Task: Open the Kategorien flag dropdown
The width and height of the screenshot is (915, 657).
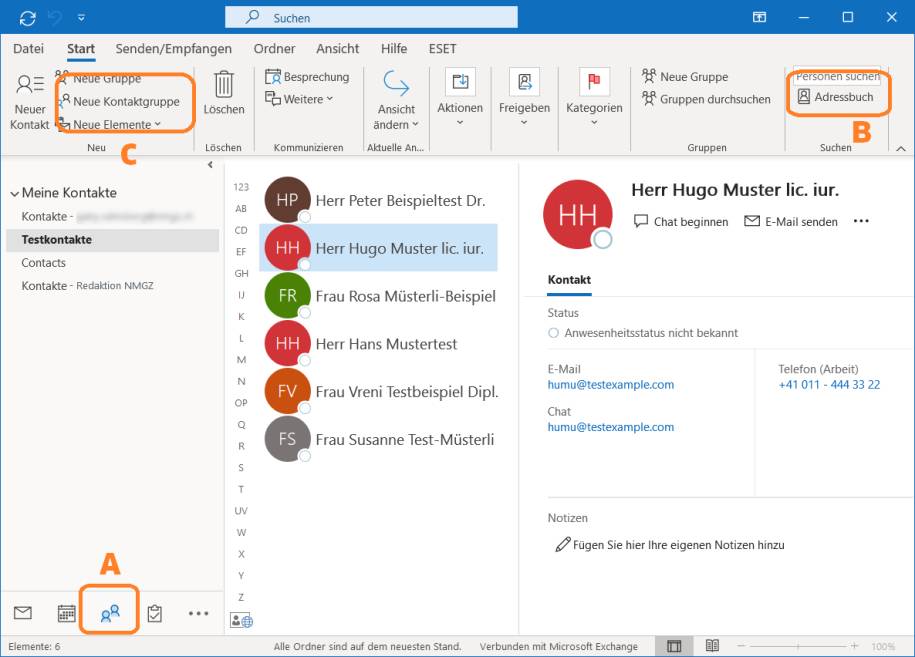Action: [x=594, y=97]
